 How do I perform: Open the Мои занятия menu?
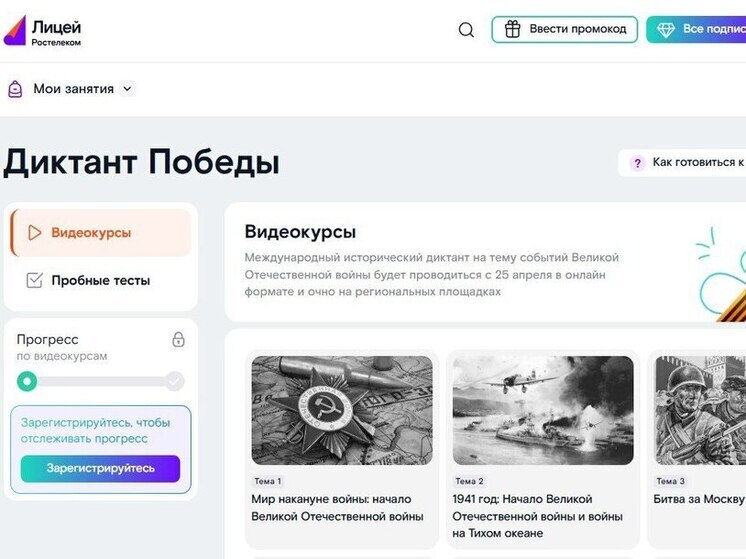[x=73, y=89]
